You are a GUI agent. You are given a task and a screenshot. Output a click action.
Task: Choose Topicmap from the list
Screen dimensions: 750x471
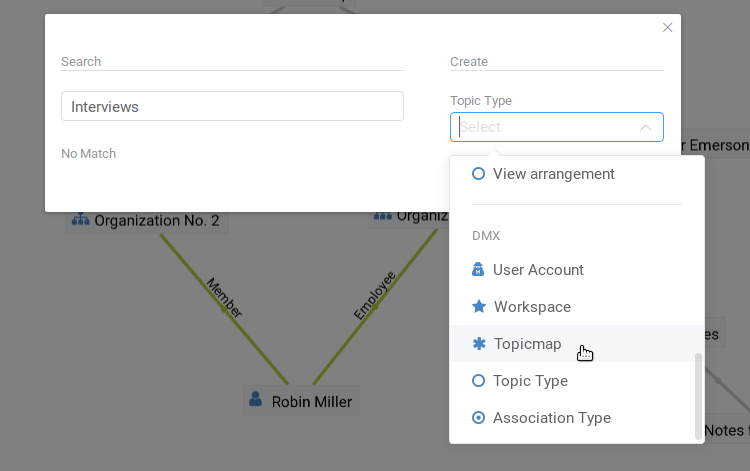pyautogui.click(x=527, y=344)
